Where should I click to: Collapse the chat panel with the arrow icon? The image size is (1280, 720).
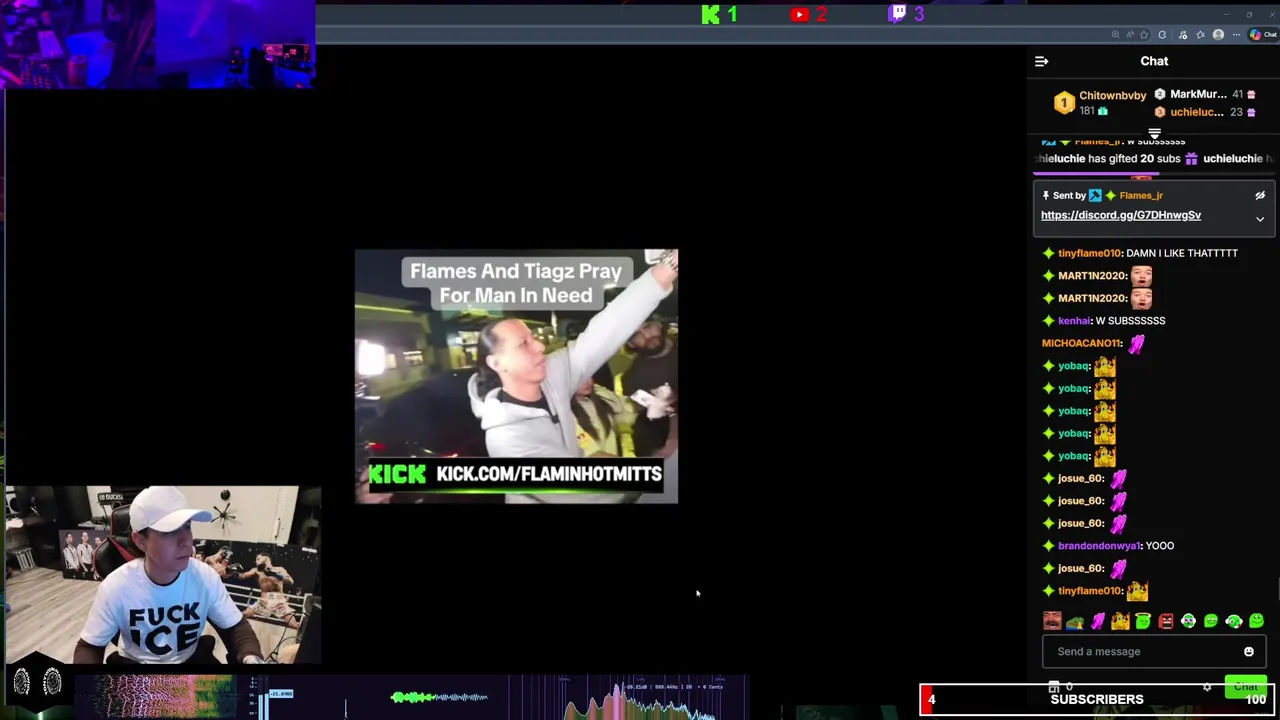pos(1041,61)
